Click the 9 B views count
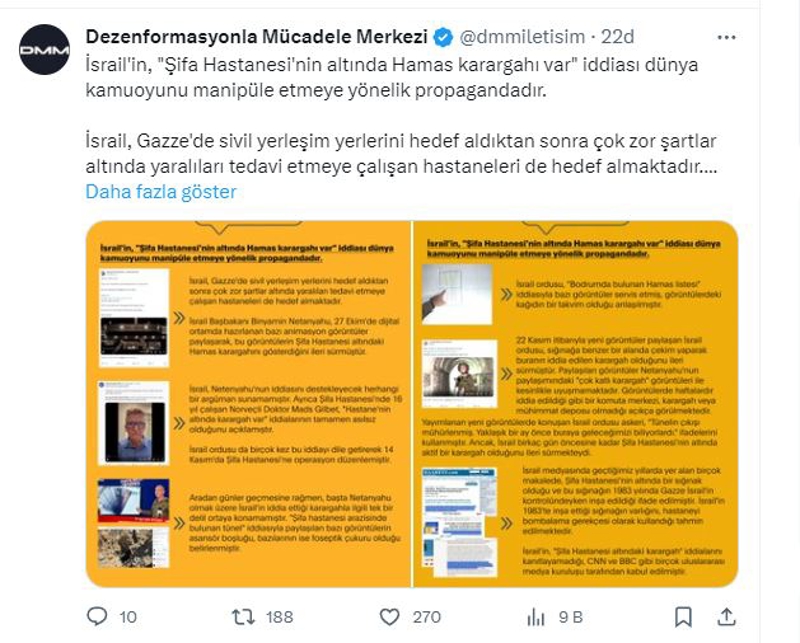 pyautogui.click(x=570, y=617)
